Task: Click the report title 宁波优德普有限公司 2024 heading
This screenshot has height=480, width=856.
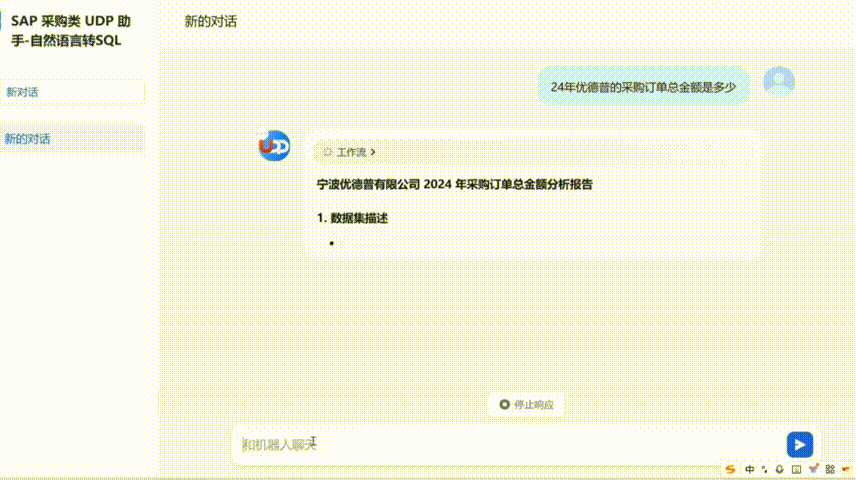Action: pos(454,184)
